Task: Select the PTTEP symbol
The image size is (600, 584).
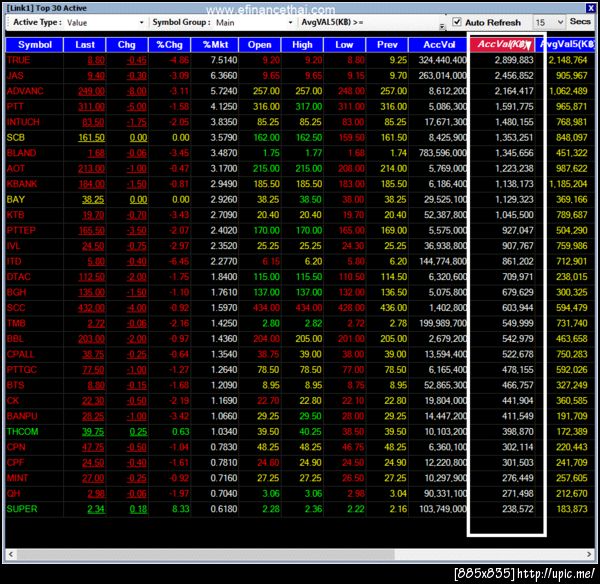Action: tap(21, 230)
